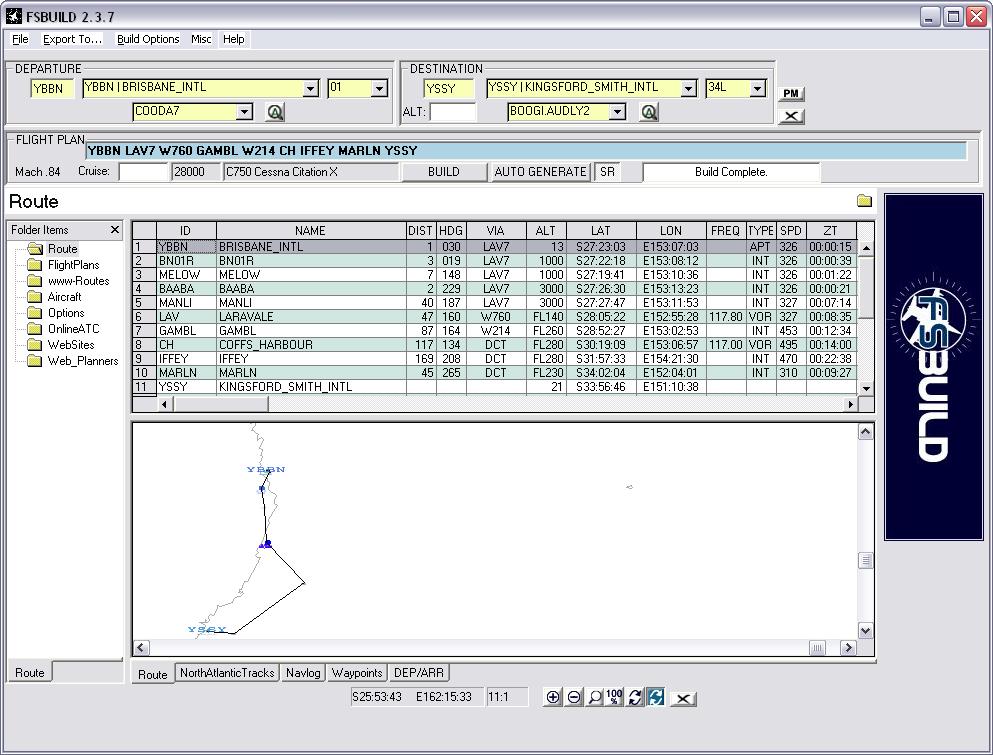Open the Misc menu
This screenshot has width=993, height=755.
[201, 39]
